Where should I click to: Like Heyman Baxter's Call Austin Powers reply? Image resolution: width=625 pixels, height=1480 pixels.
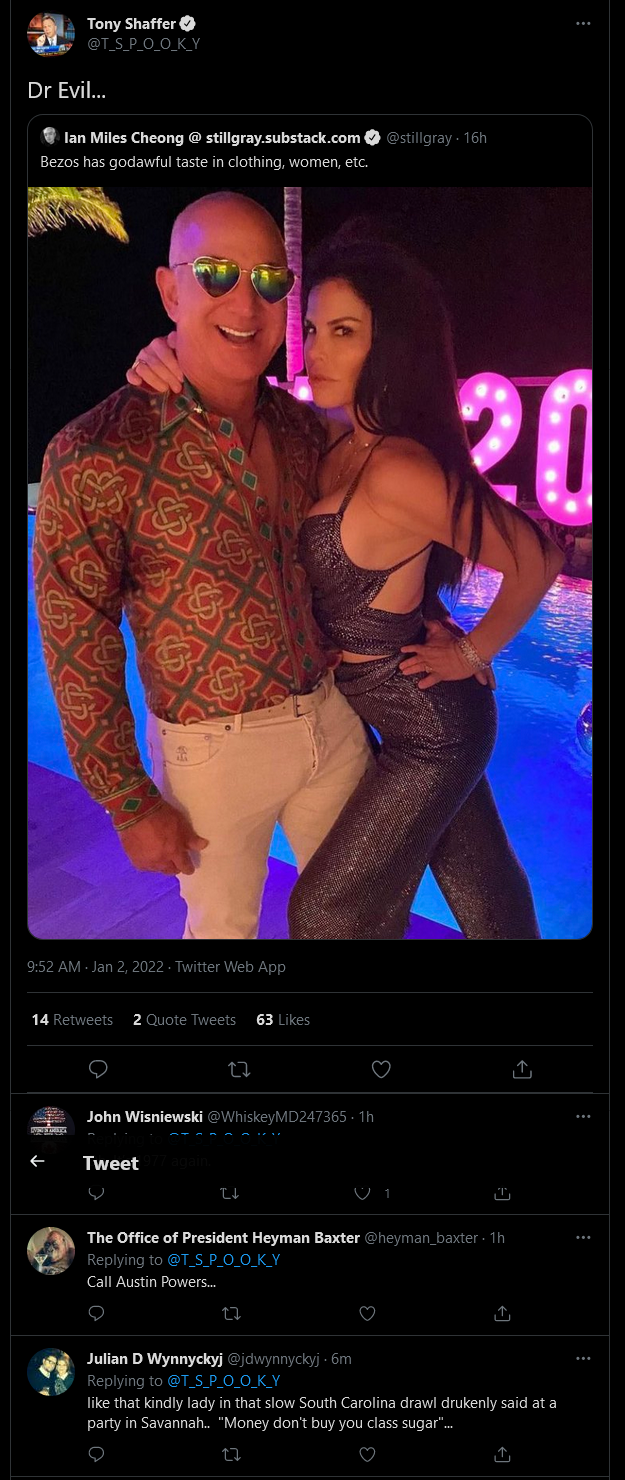coord(367,1312)
